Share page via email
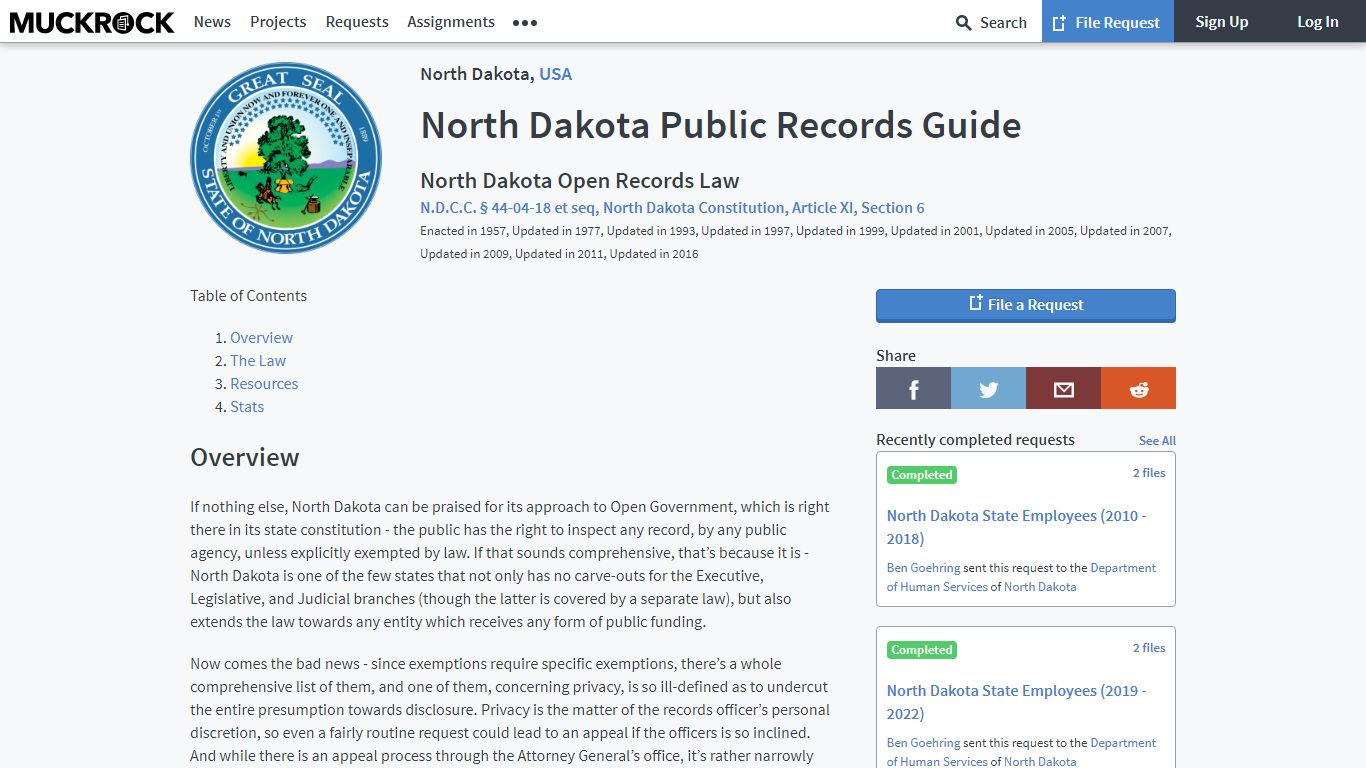 pyautogui.click(x=1063, y=388)
